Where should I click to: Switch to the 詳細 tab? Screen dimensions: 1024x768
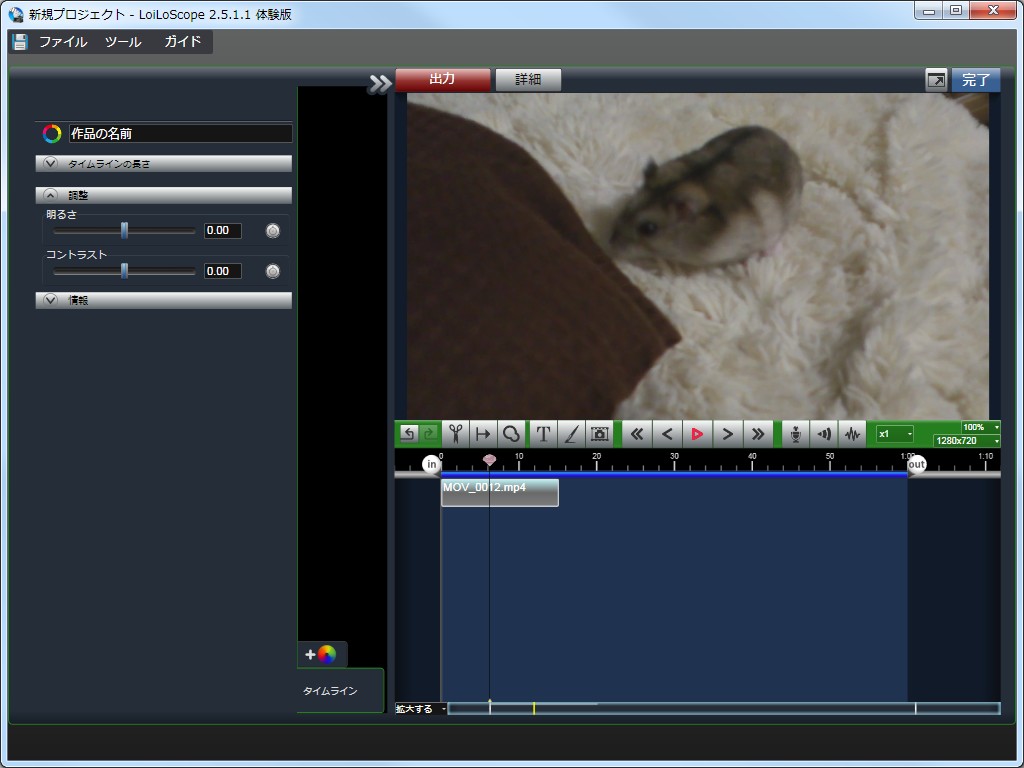[528, 80]
